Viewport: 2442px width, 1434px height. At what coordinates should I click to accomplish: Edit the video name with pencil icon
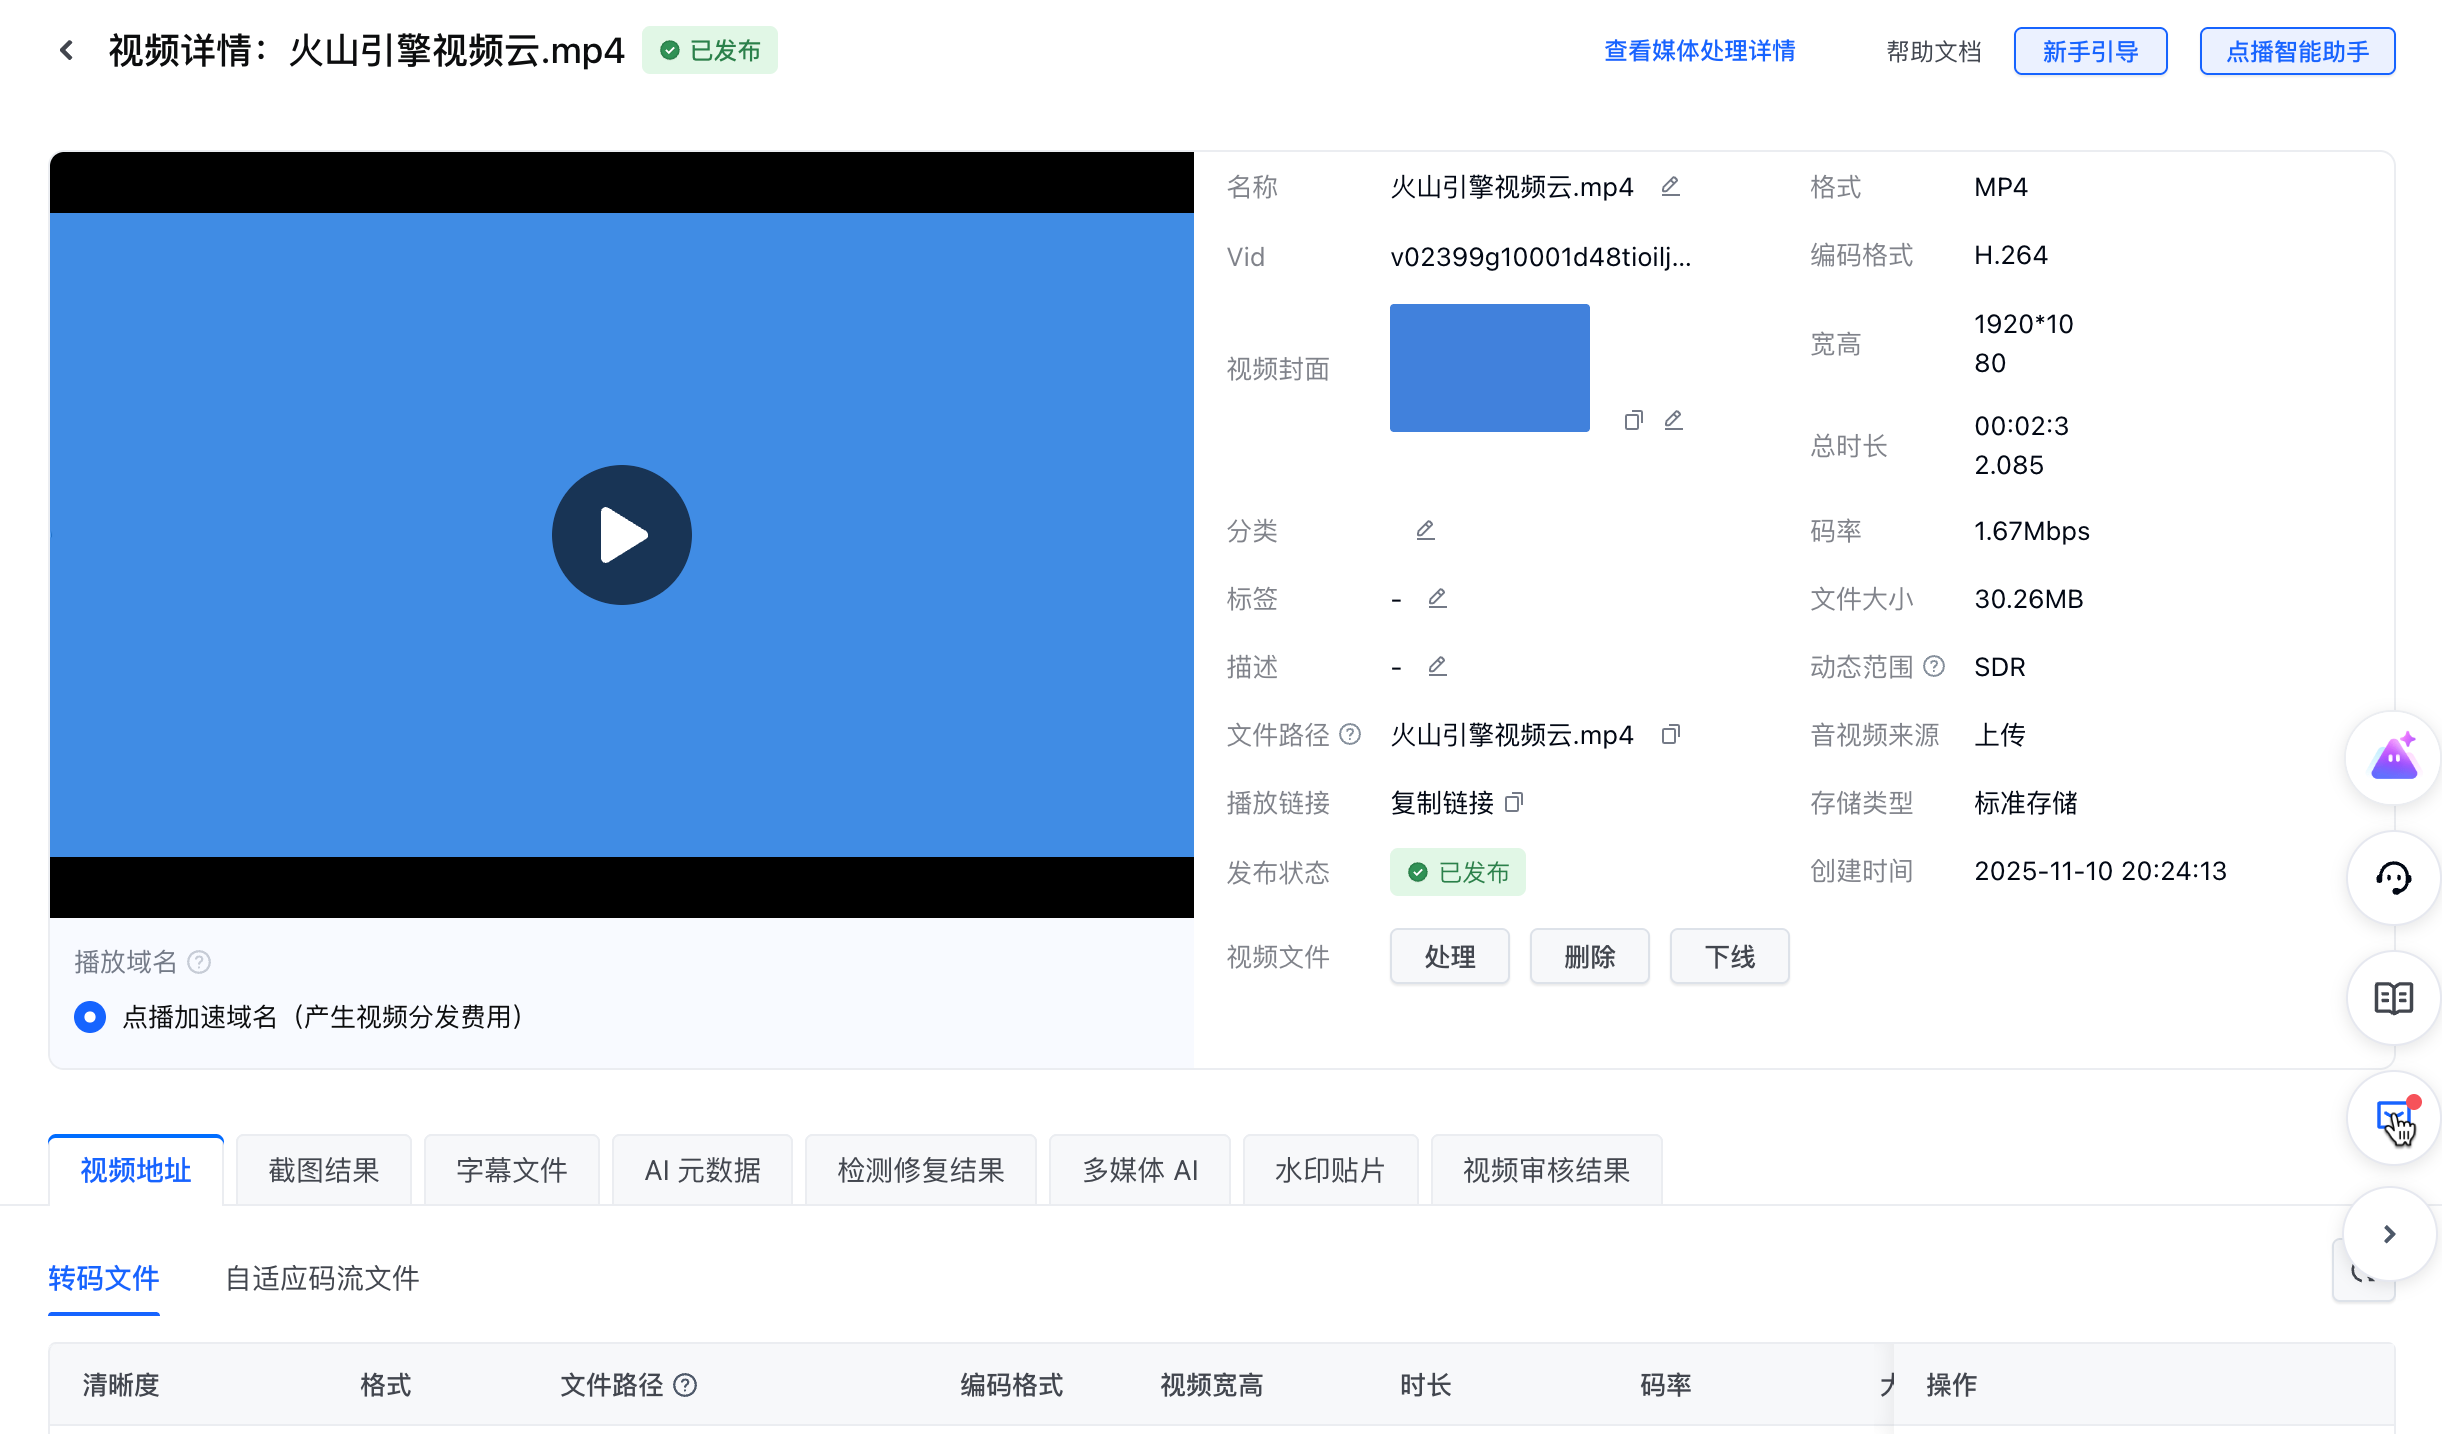tap(1670, 187)
